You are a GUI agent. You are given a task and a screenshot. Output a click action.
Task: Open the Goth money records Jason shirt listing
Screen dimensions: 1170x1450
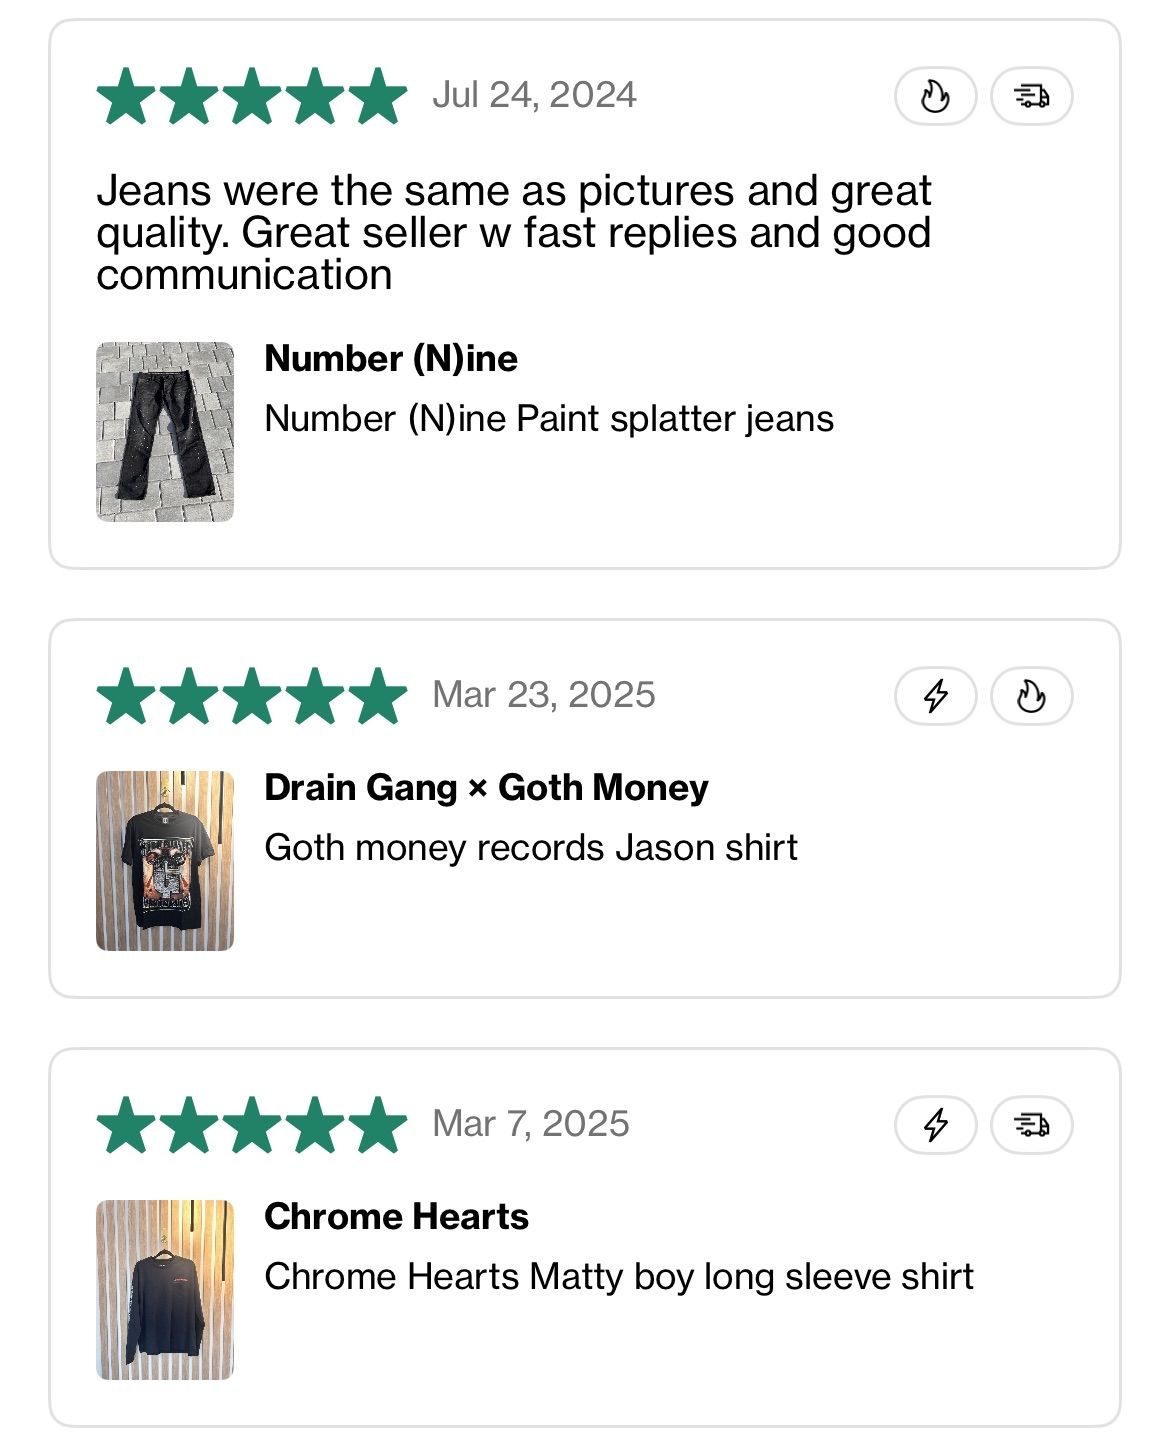click(x=531, y=848)
